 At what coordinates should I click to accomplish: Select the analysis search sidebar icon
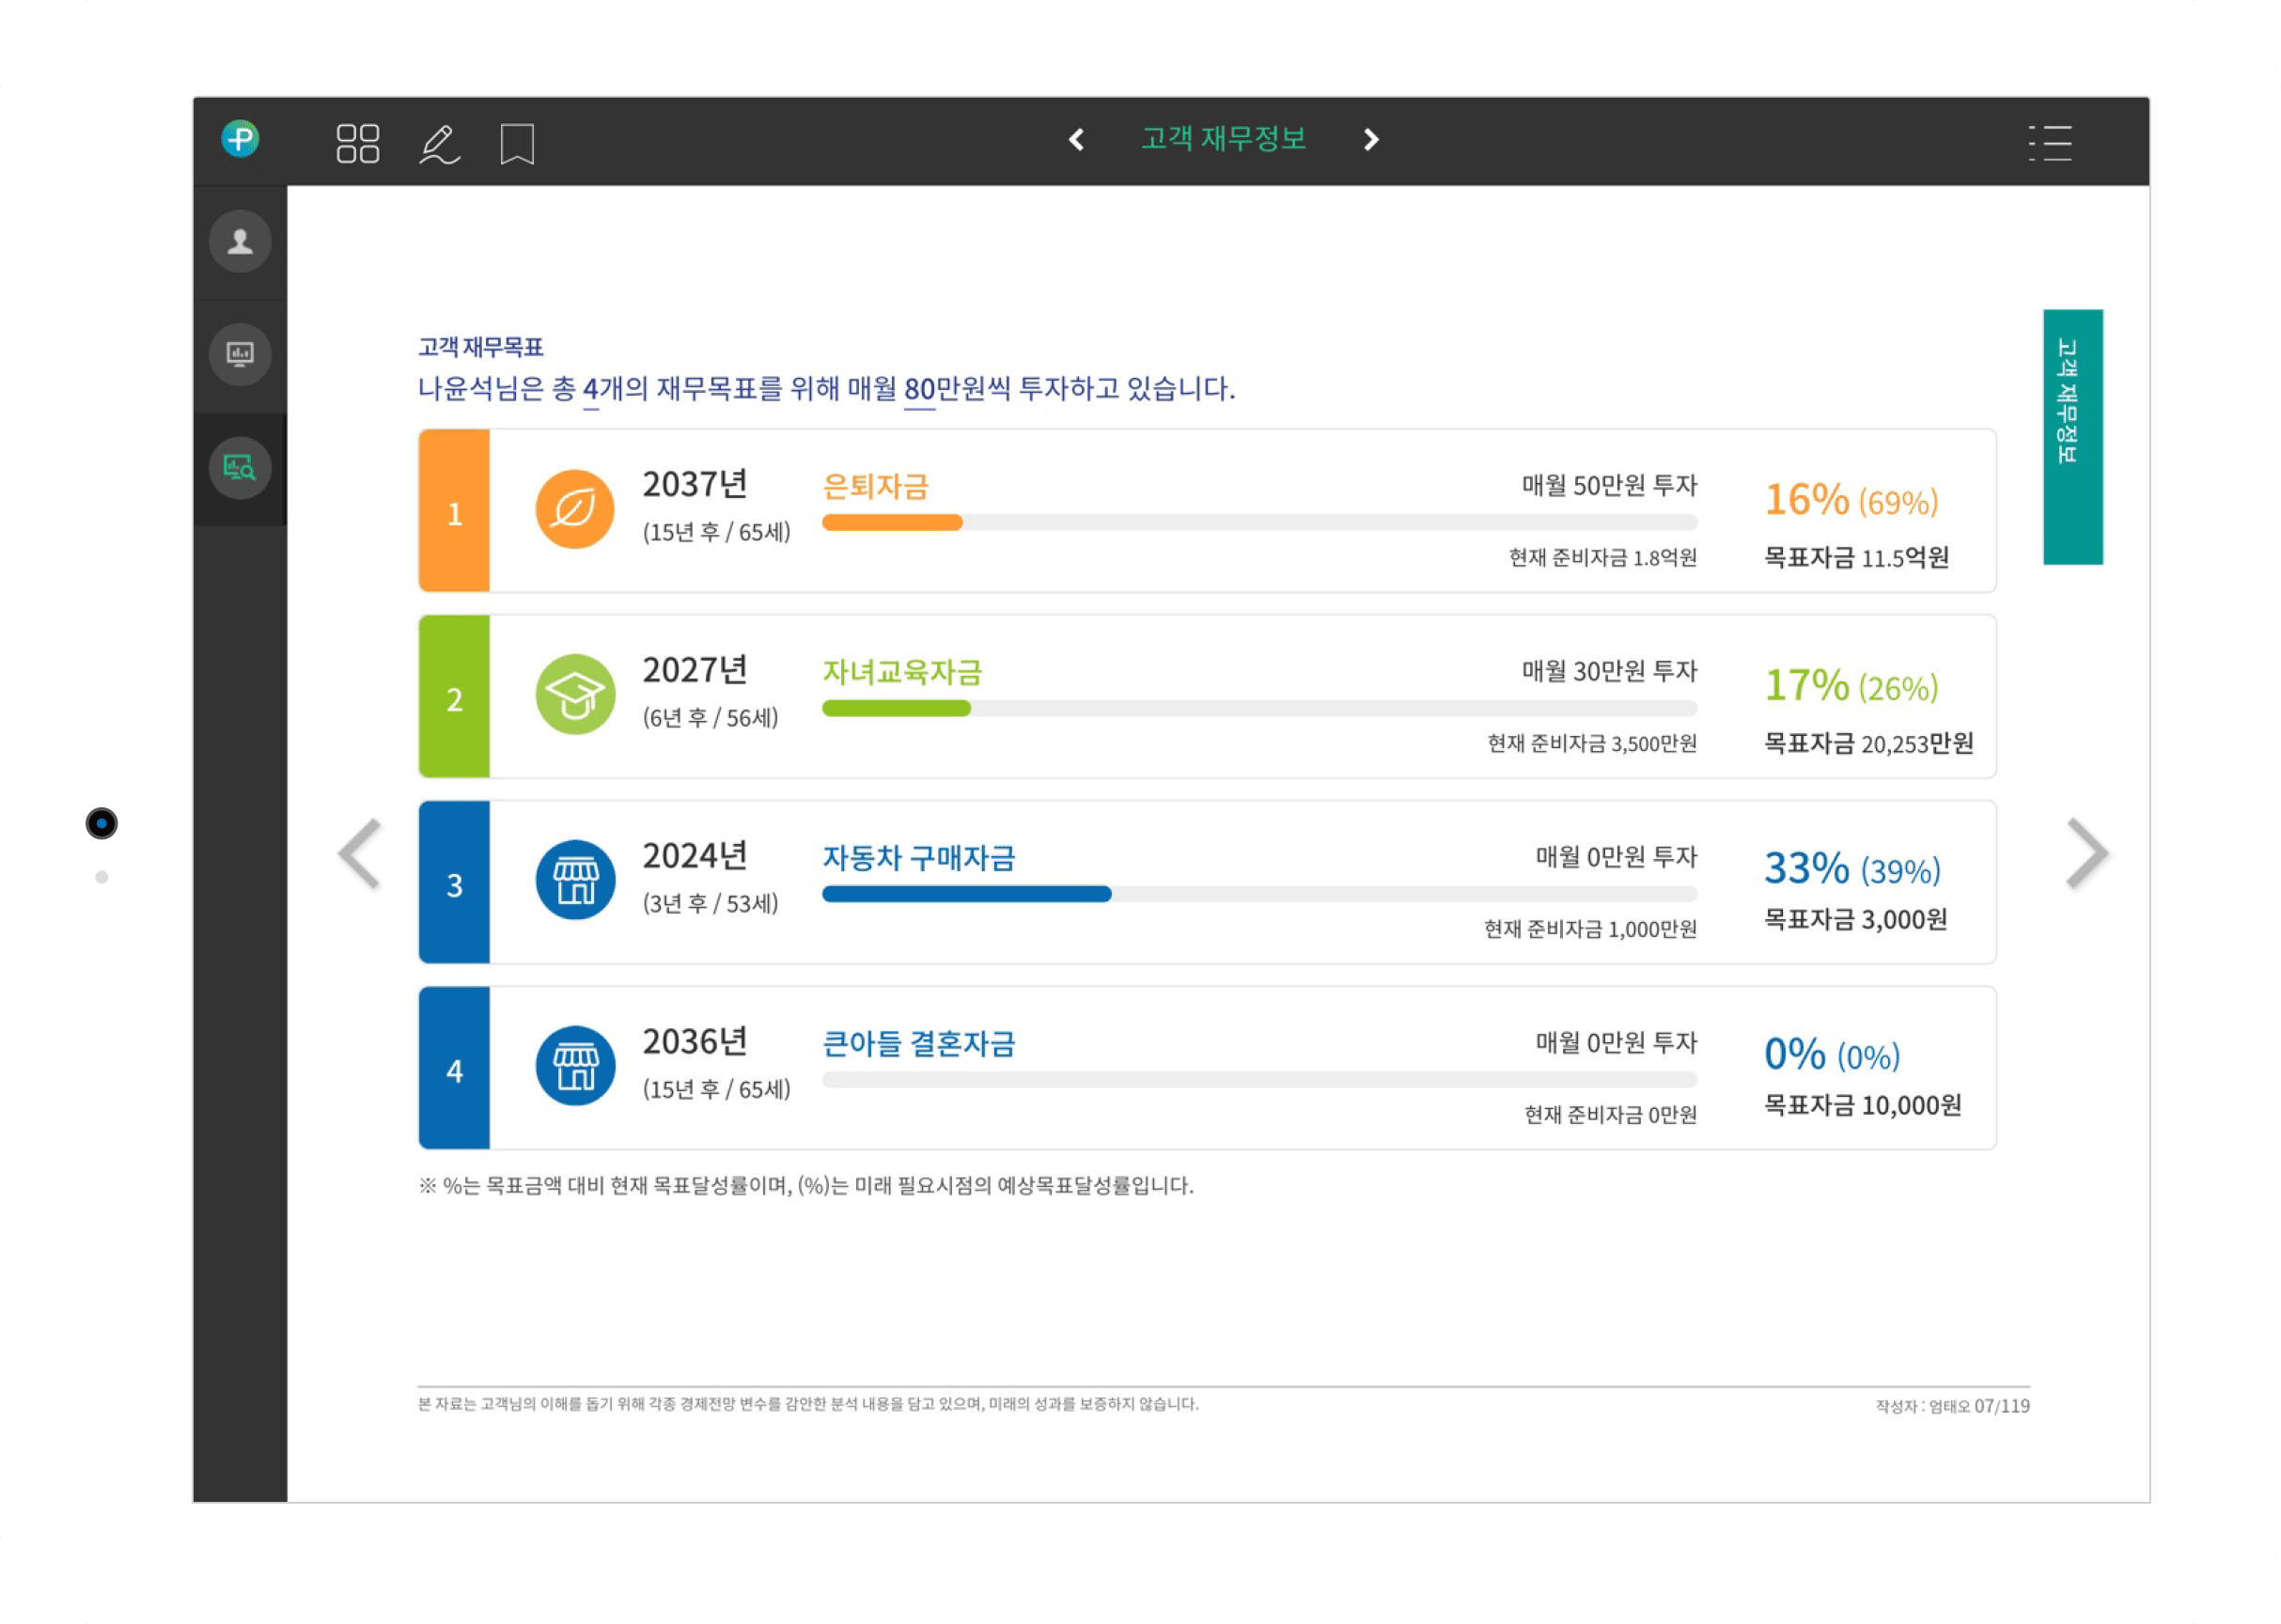tap(240, 467)
